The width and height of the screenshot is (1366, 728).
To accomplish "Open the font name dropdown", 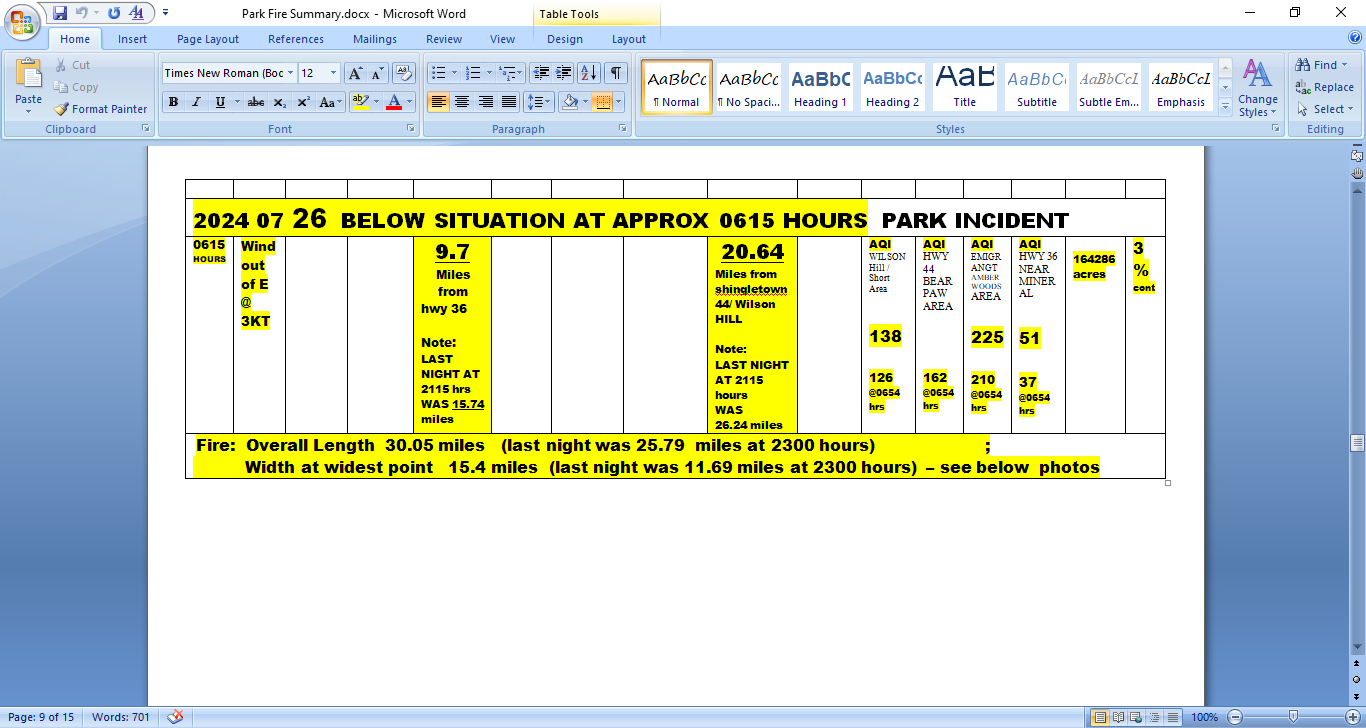I will 290,73.
